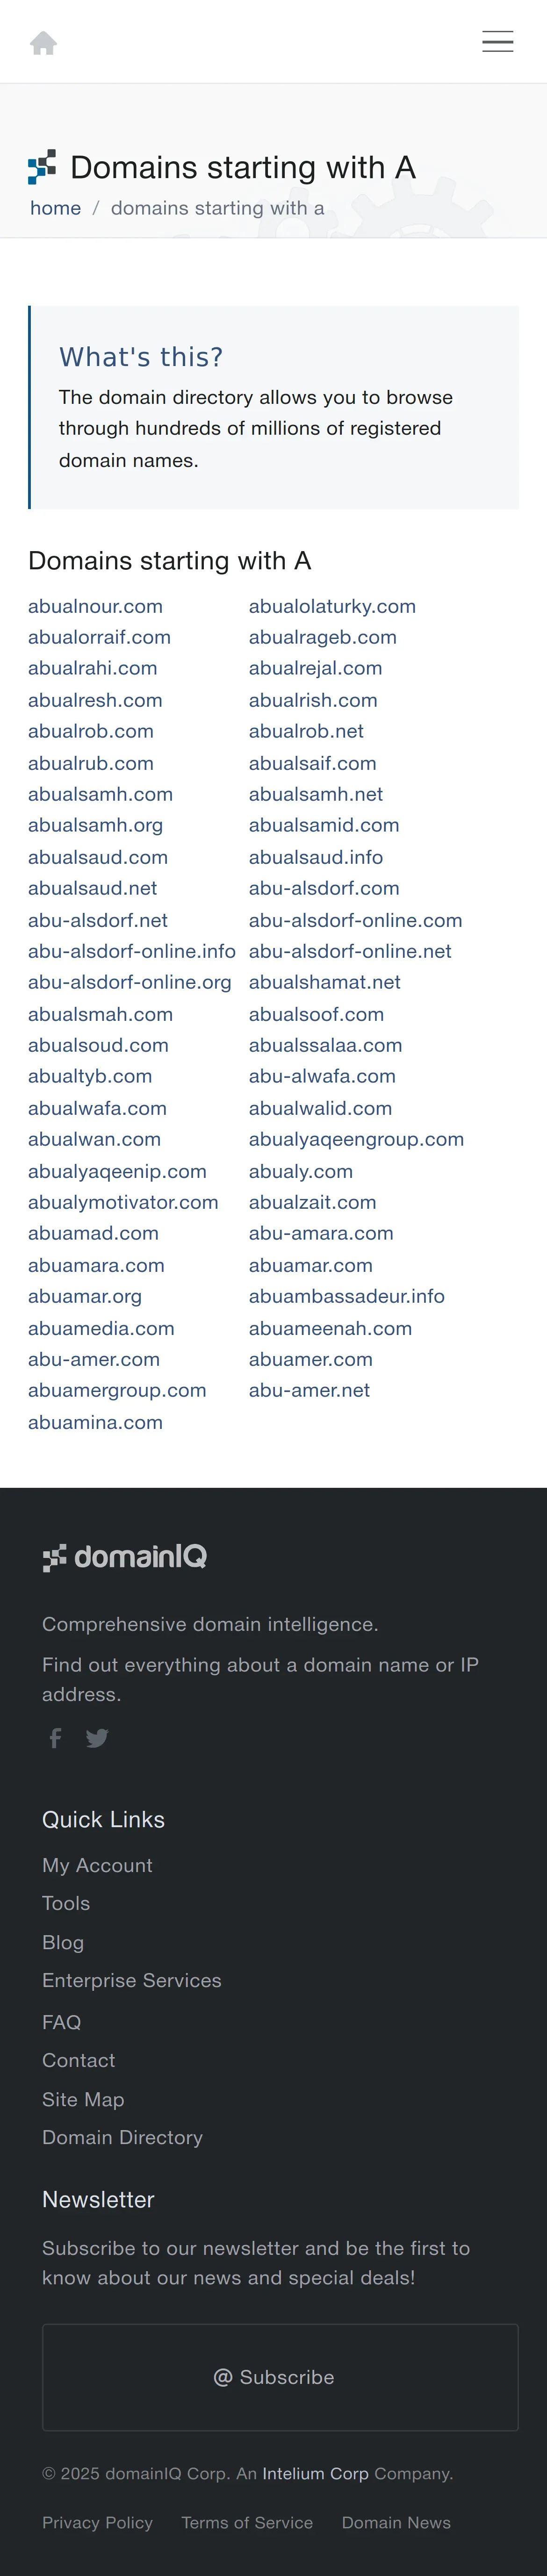Open abu-alsdorf-online.info domain link
The image size is (547, 2576).
(132, 951)
